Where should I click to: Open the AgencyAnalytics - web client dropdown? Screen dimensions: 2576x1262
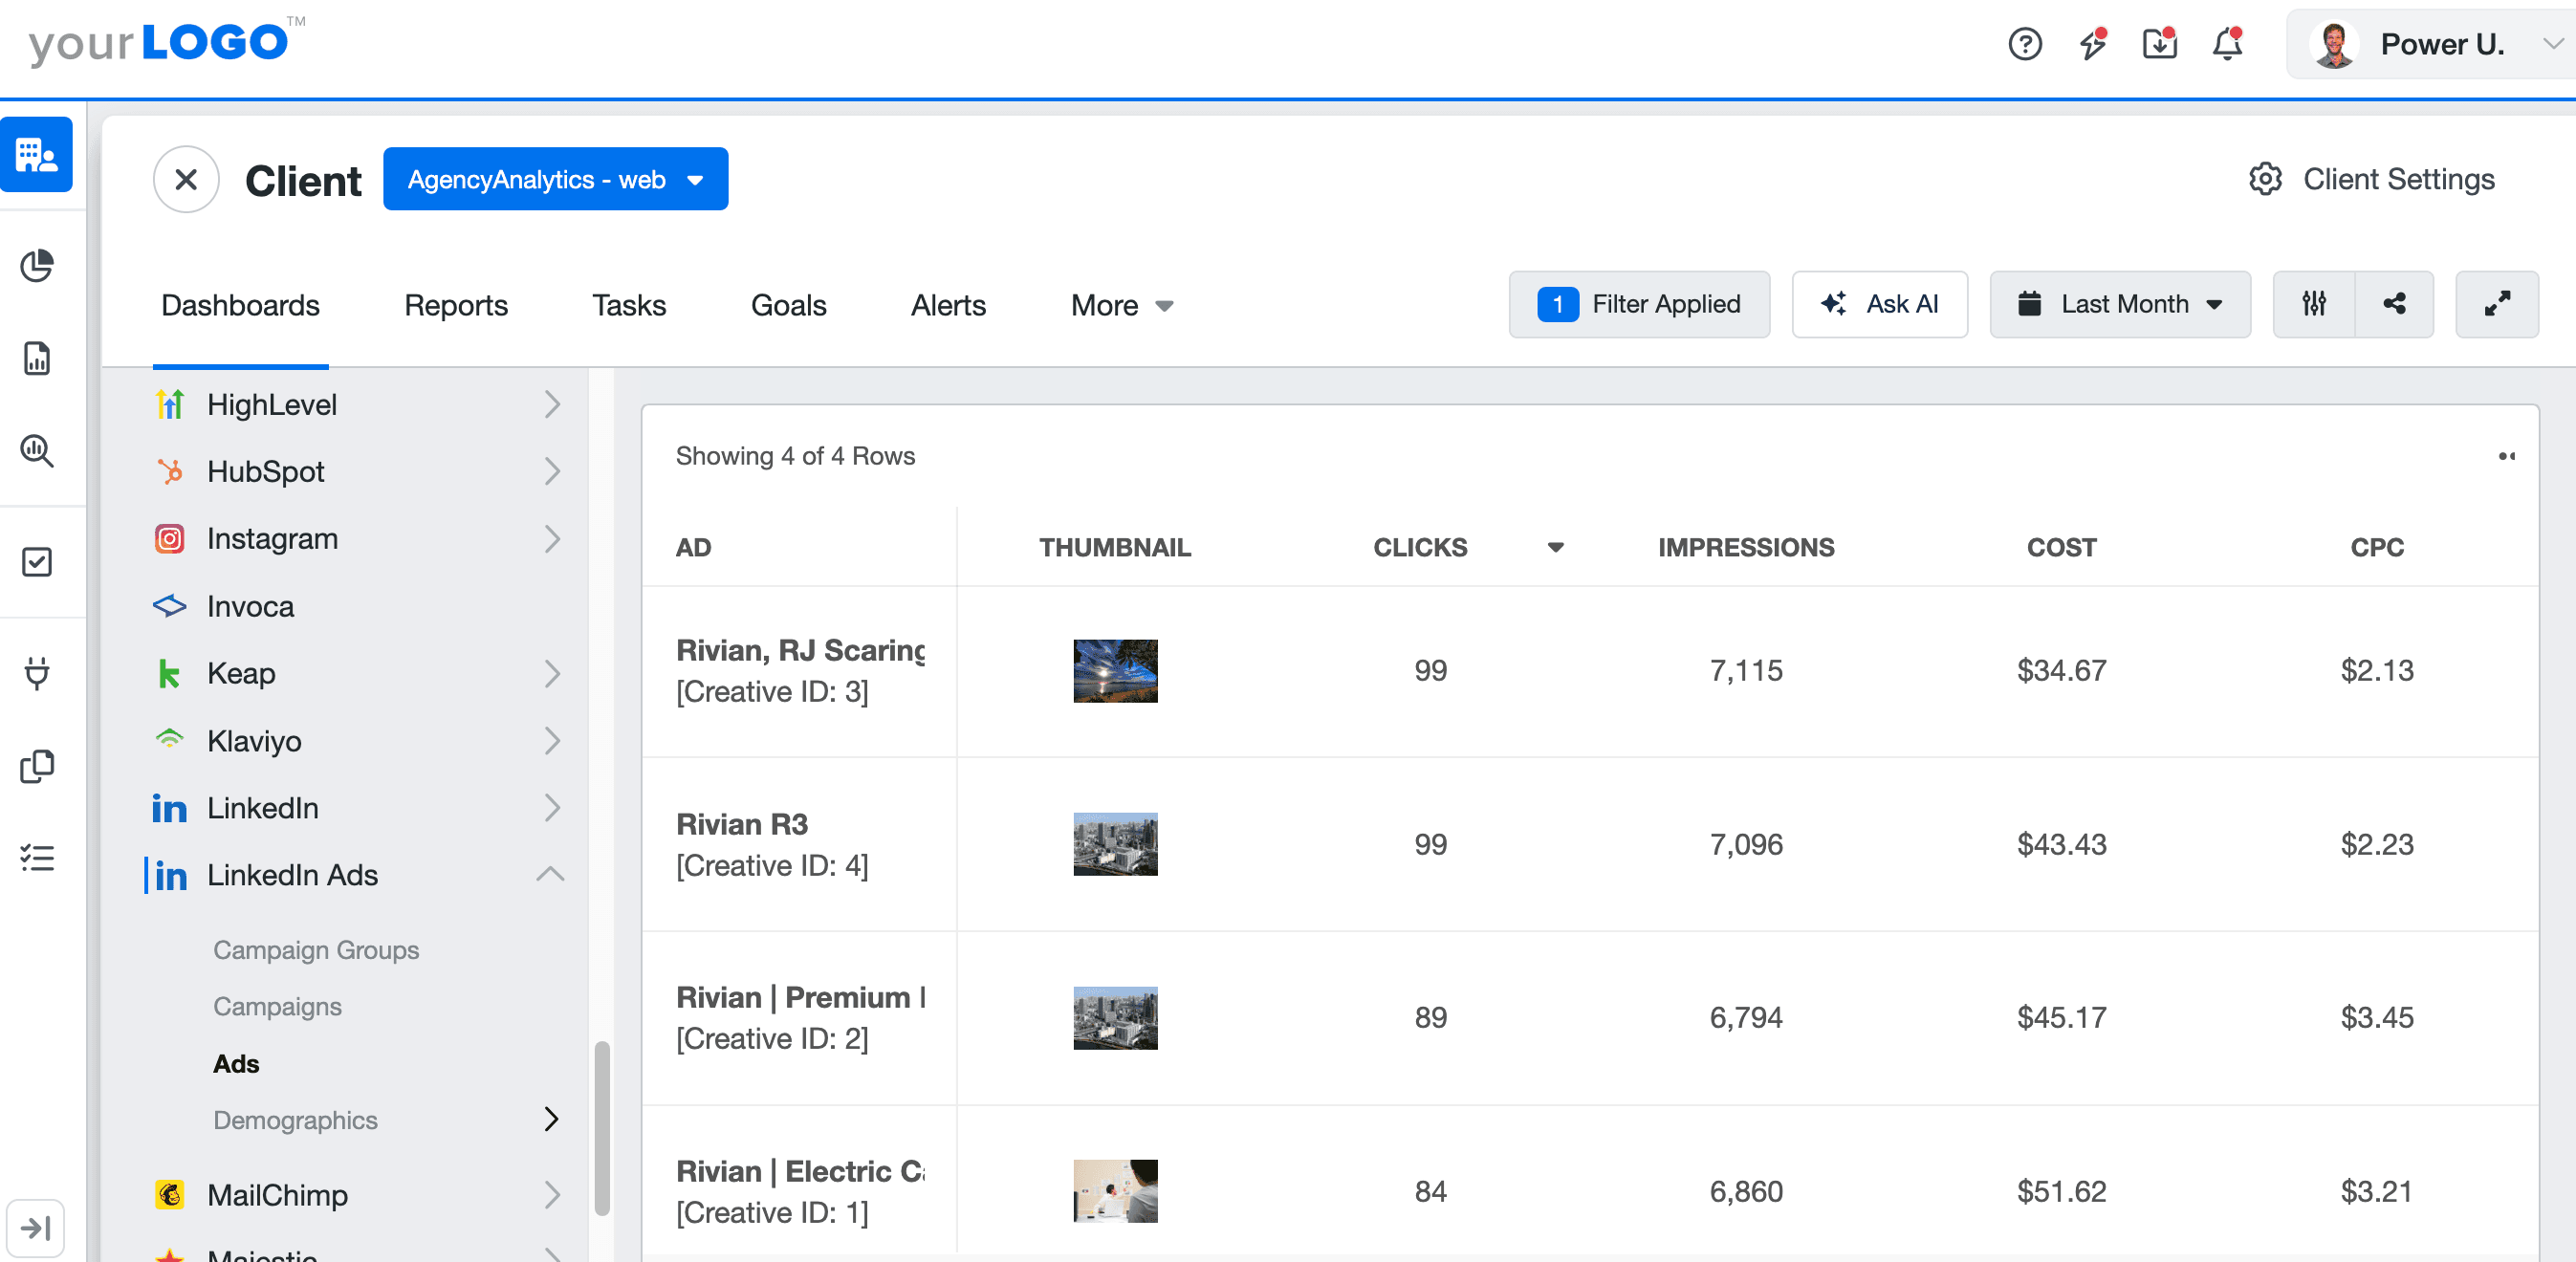click(555, 180)
